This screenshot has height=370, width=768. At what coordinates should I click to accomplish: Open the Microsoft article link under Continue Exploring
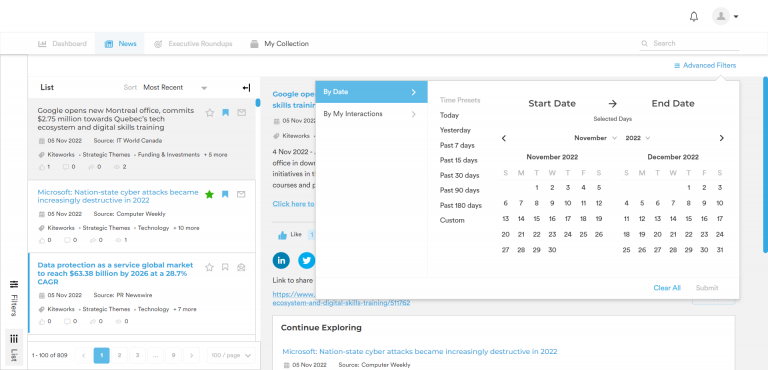pyautogui.click(x=420, y=351)
